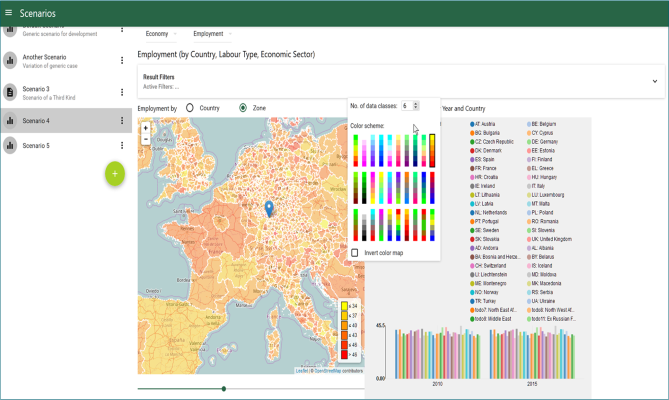Toggle the PL: Poland legend entry
This screenshot has height=400, width=669.
(x=540, y=212)
